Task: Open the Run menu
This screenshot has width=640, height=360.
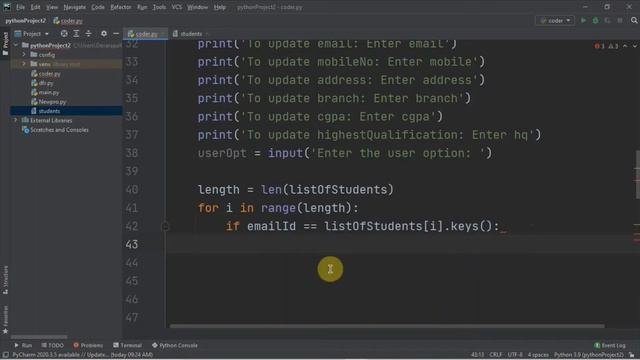Action: pyautogui.click(x=142, y=7)
